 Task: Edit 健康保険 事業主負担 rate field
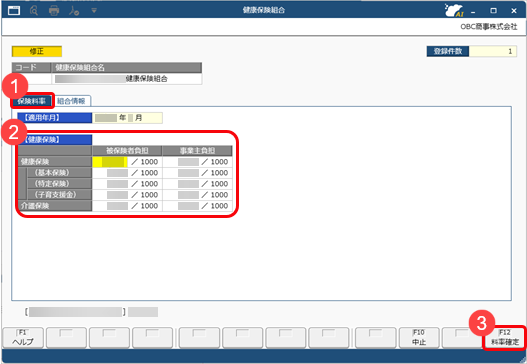(188, 162)
